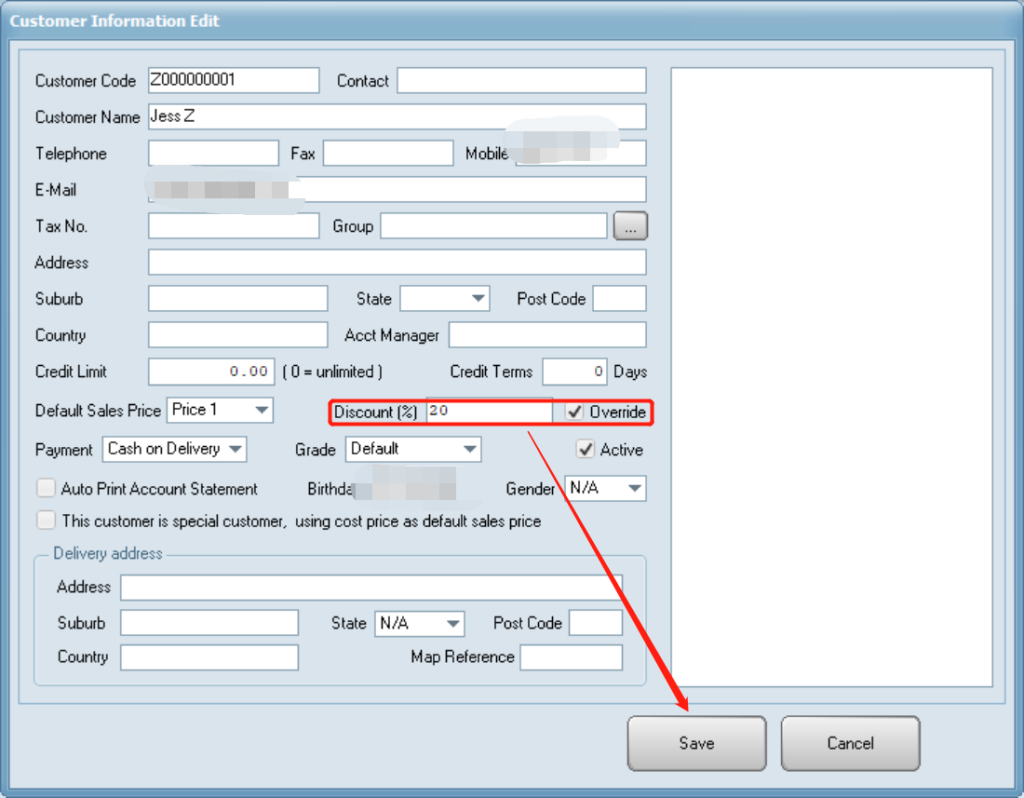Focus the Customer Name field
1024x798 pixels.
tap(396, 117)
